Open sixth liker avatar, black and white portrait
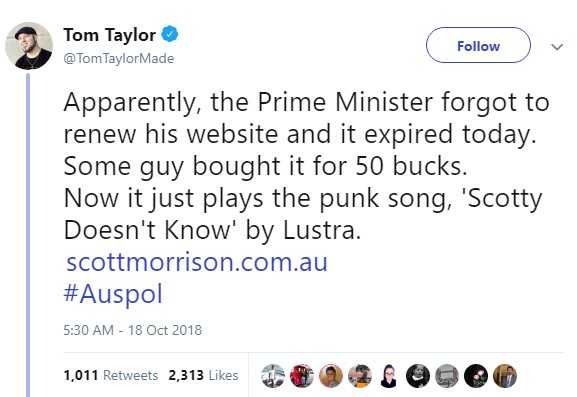The height and width of the screenshot is (397, 577). coord(418,376)
